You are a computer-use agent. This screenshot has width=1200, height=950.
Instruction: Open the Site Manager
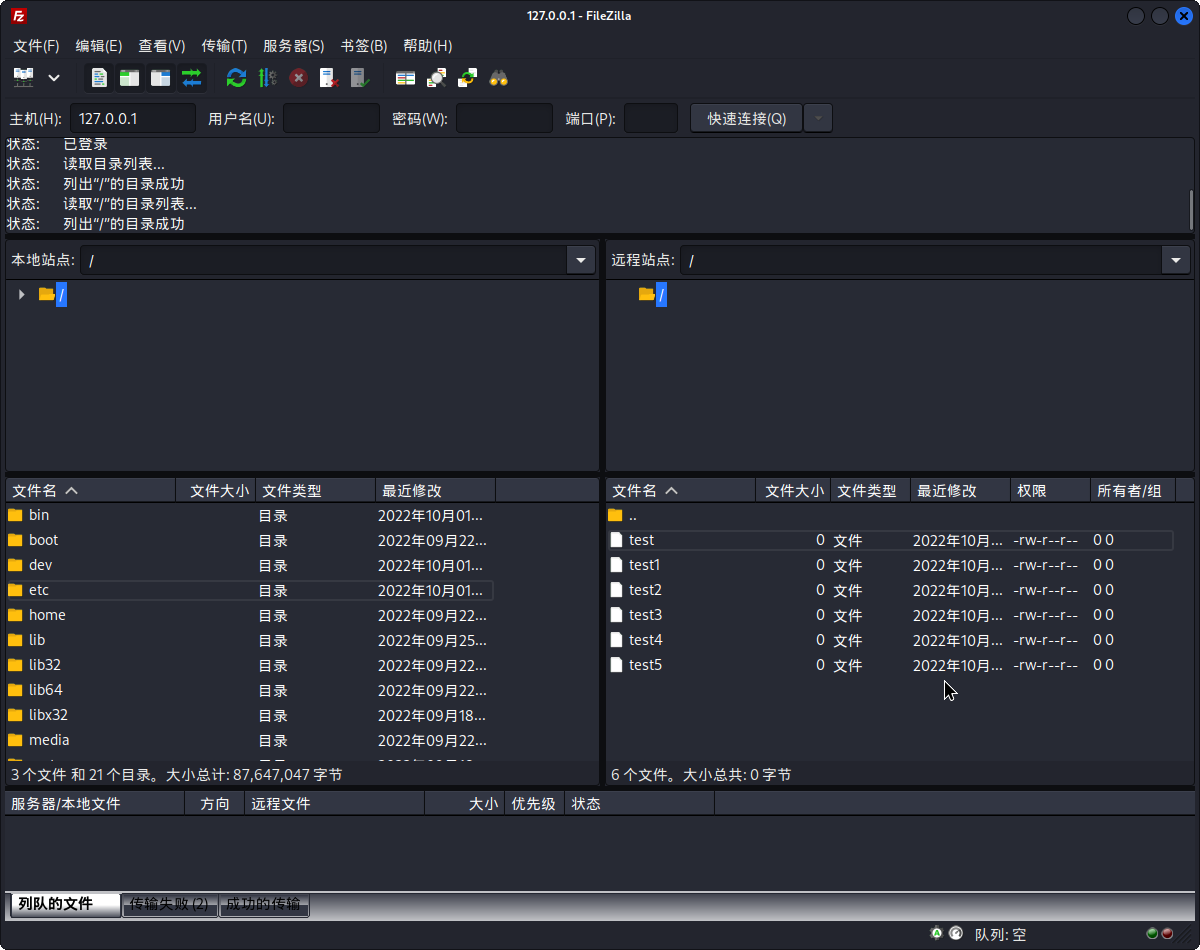click(24, 77)
